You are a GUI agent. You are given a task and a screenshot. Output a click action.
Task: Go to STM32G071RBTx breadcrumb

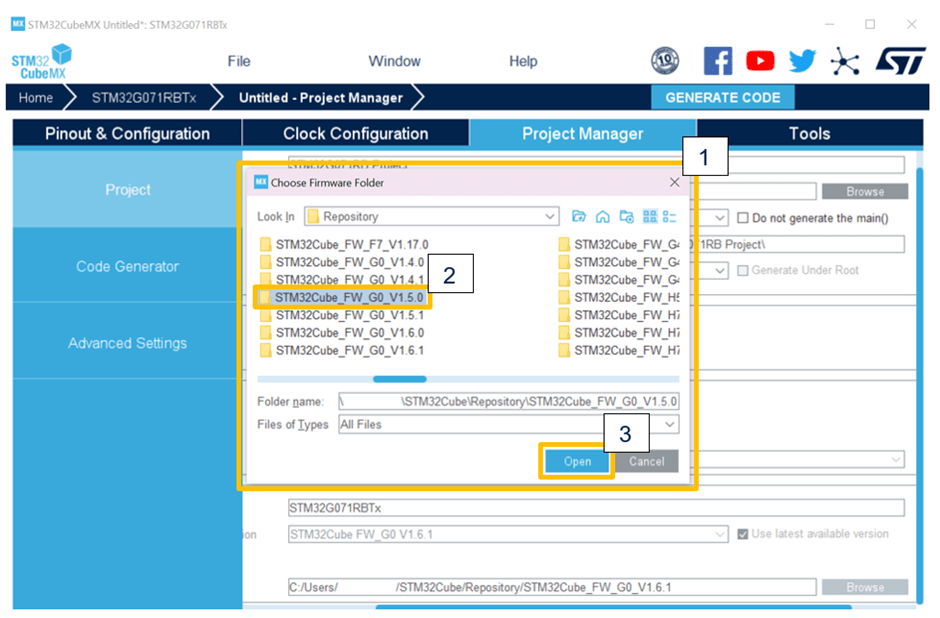(143, 98)
